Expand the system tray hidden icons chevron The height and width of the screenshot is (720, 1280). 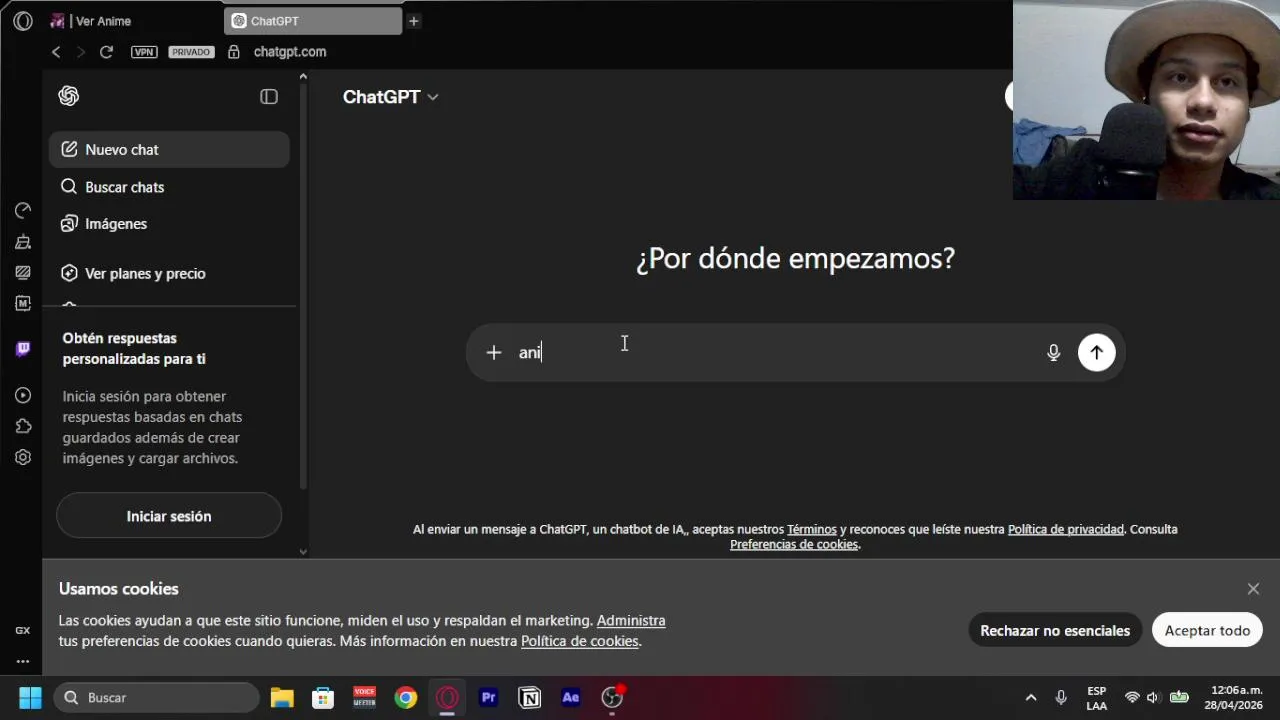tap(1031, 698)
